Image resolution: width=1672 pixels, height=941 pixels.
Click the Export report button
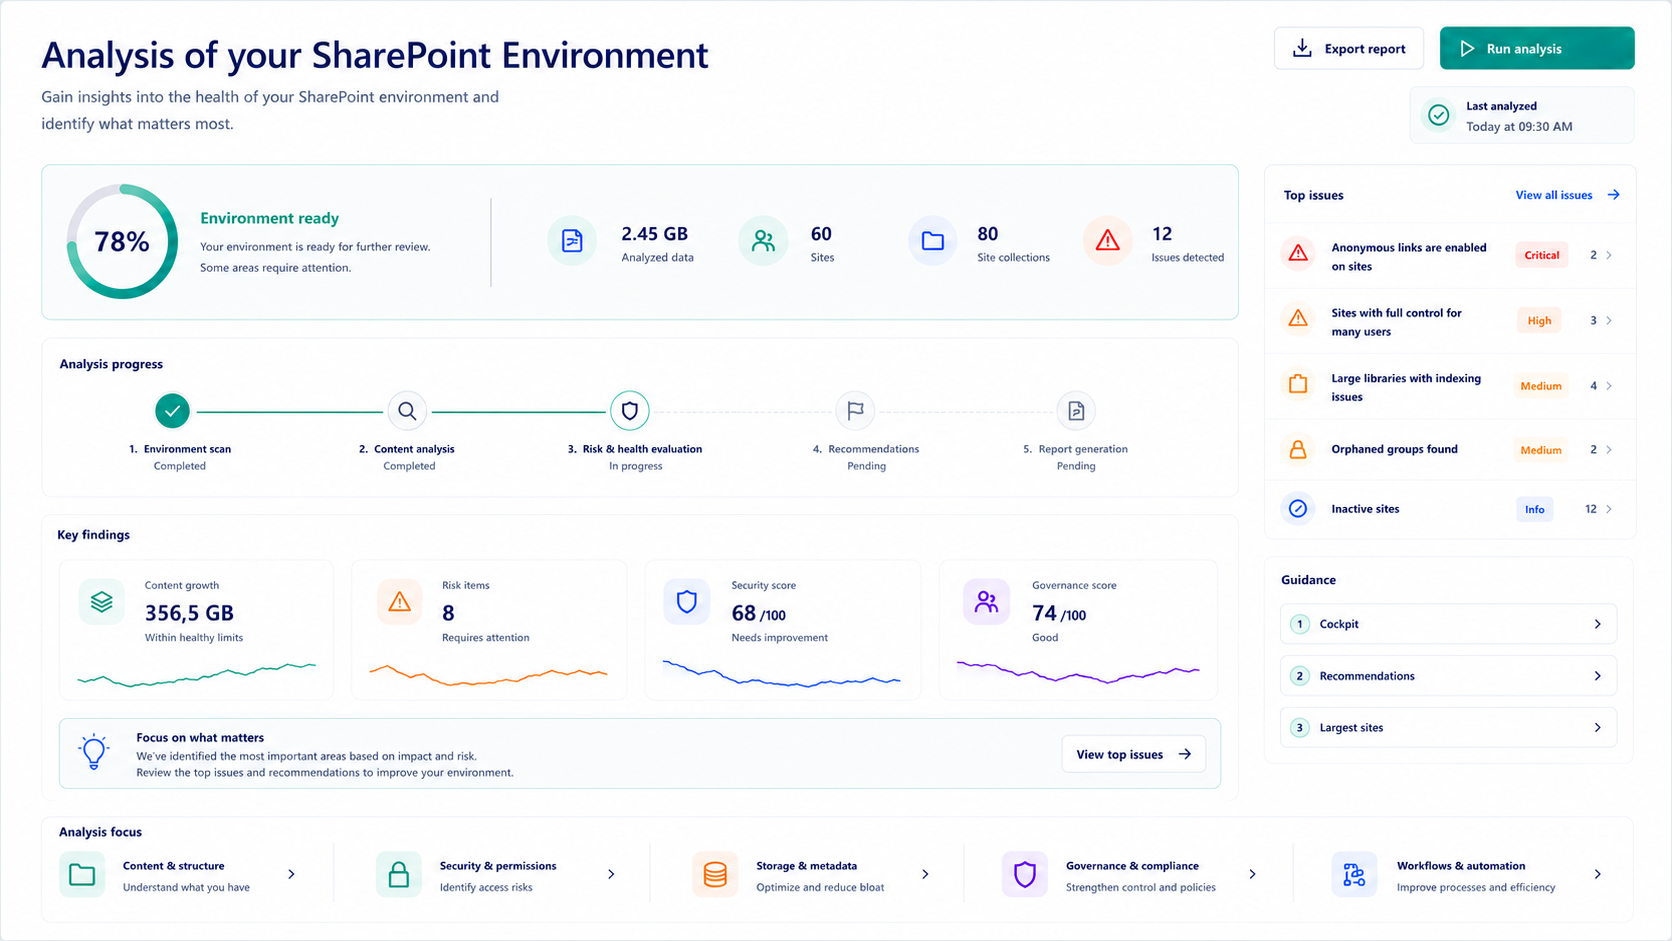point(1348,48)
